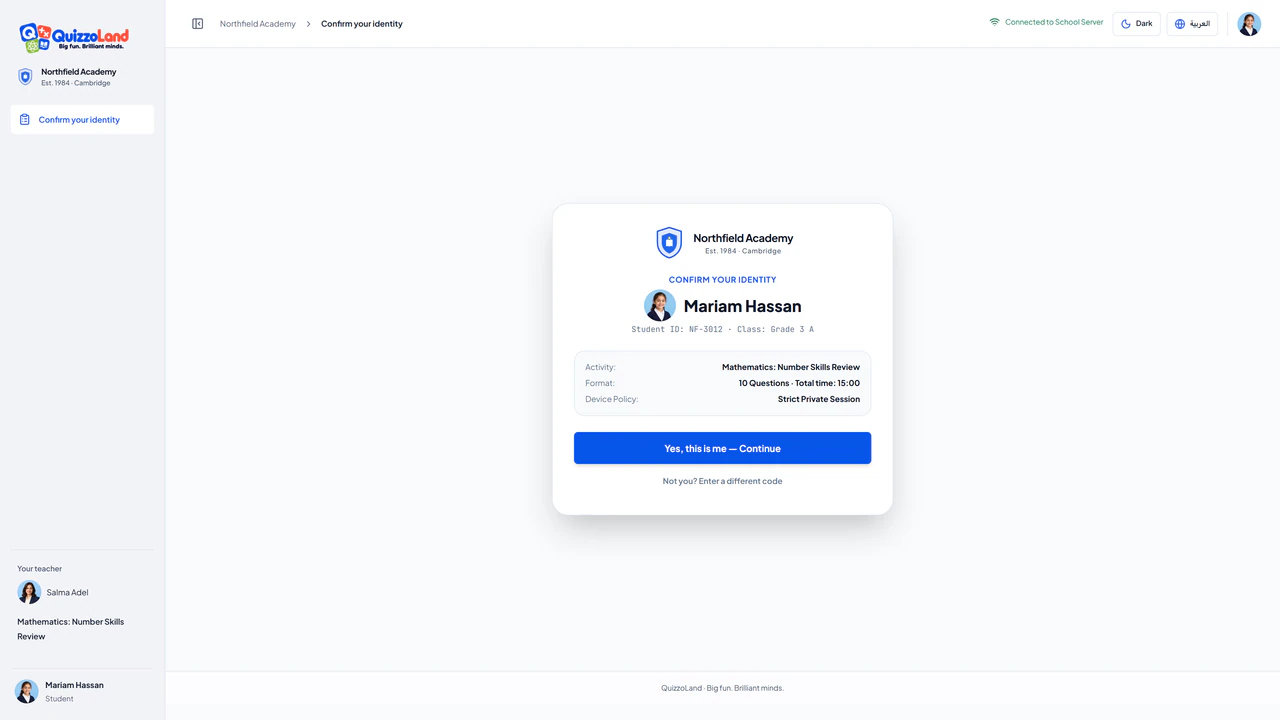The height and width of the screenshot is (720, 1280).
Task: Click the Mariam Hassan name heading
Action: tap(743, 306)
